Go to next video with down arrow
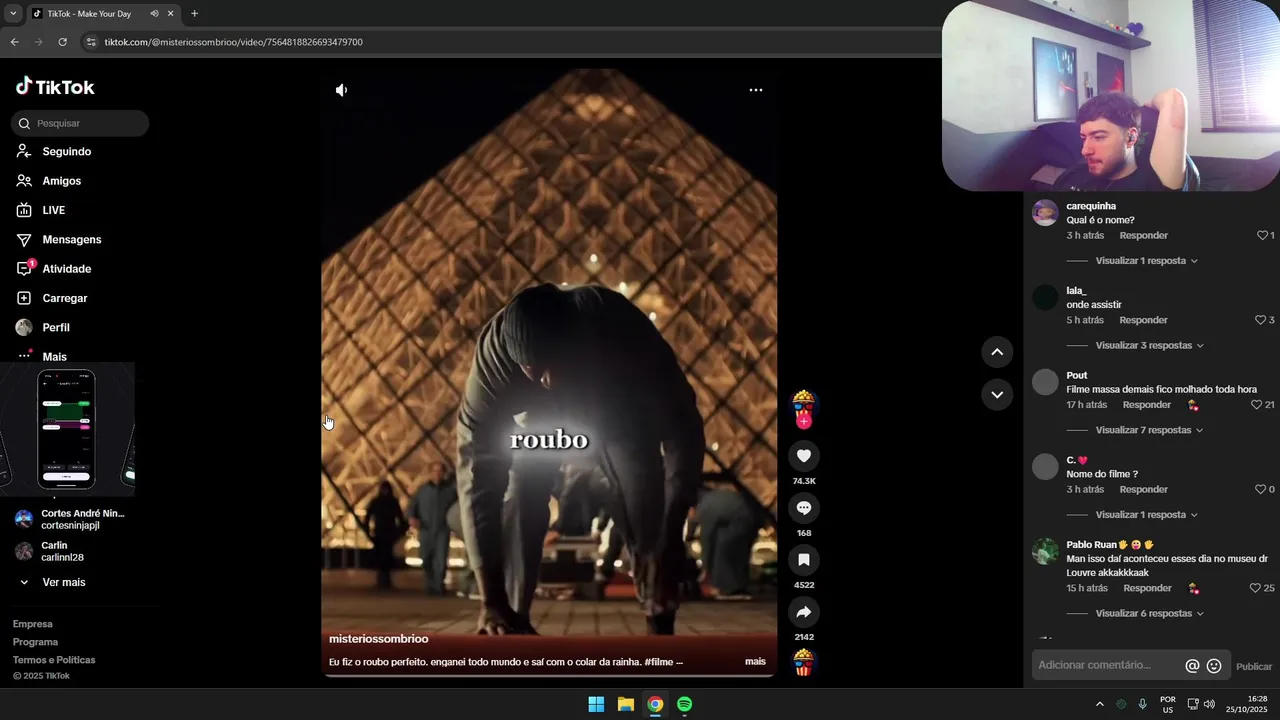 (x=997, y=395)
